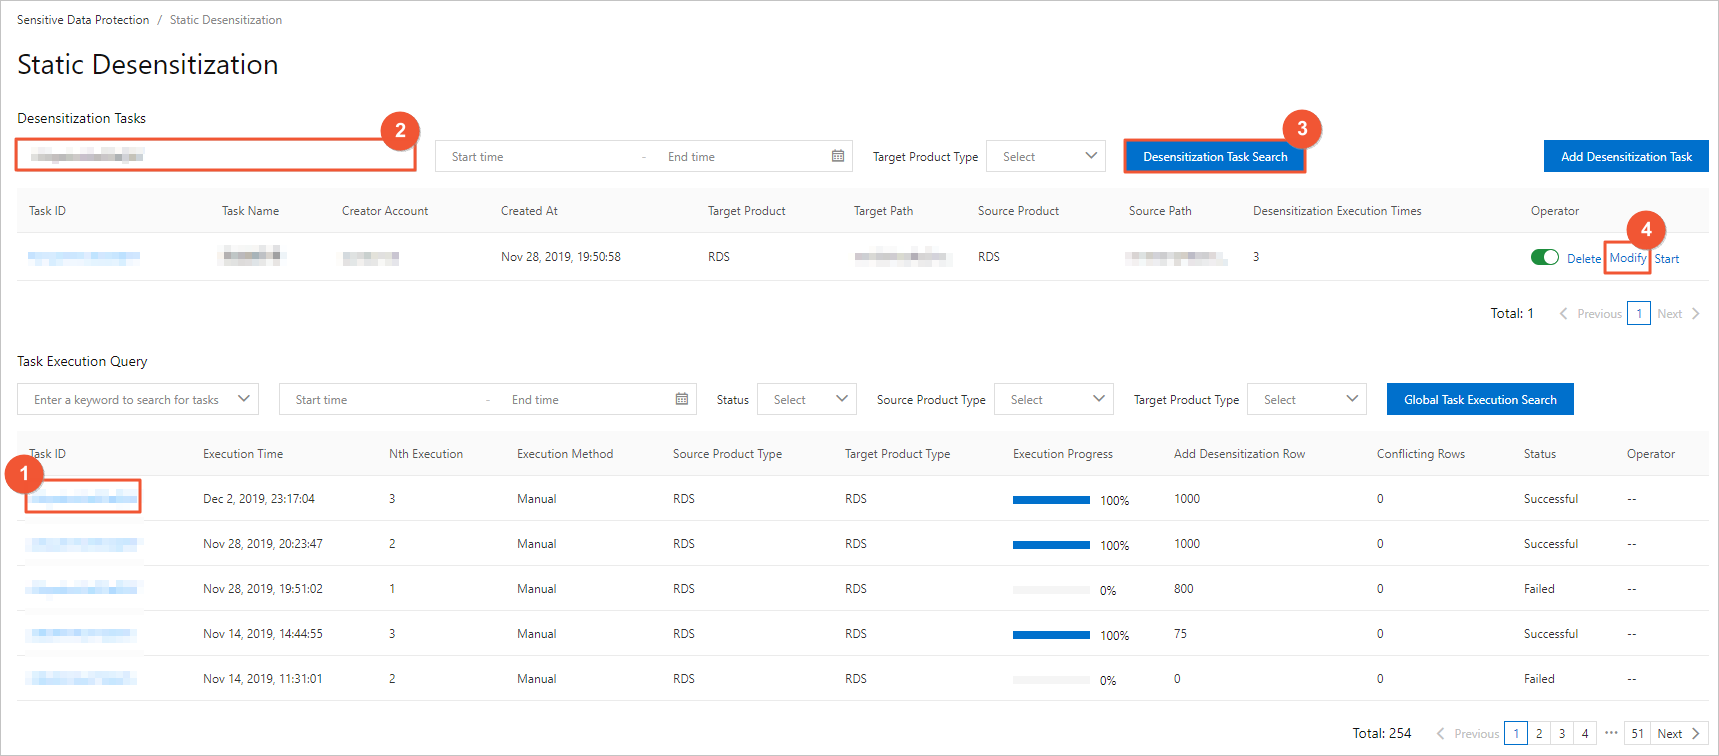Click Total: 254 text
This screenshot has height=756, width=1719.
pos(1382,733)
